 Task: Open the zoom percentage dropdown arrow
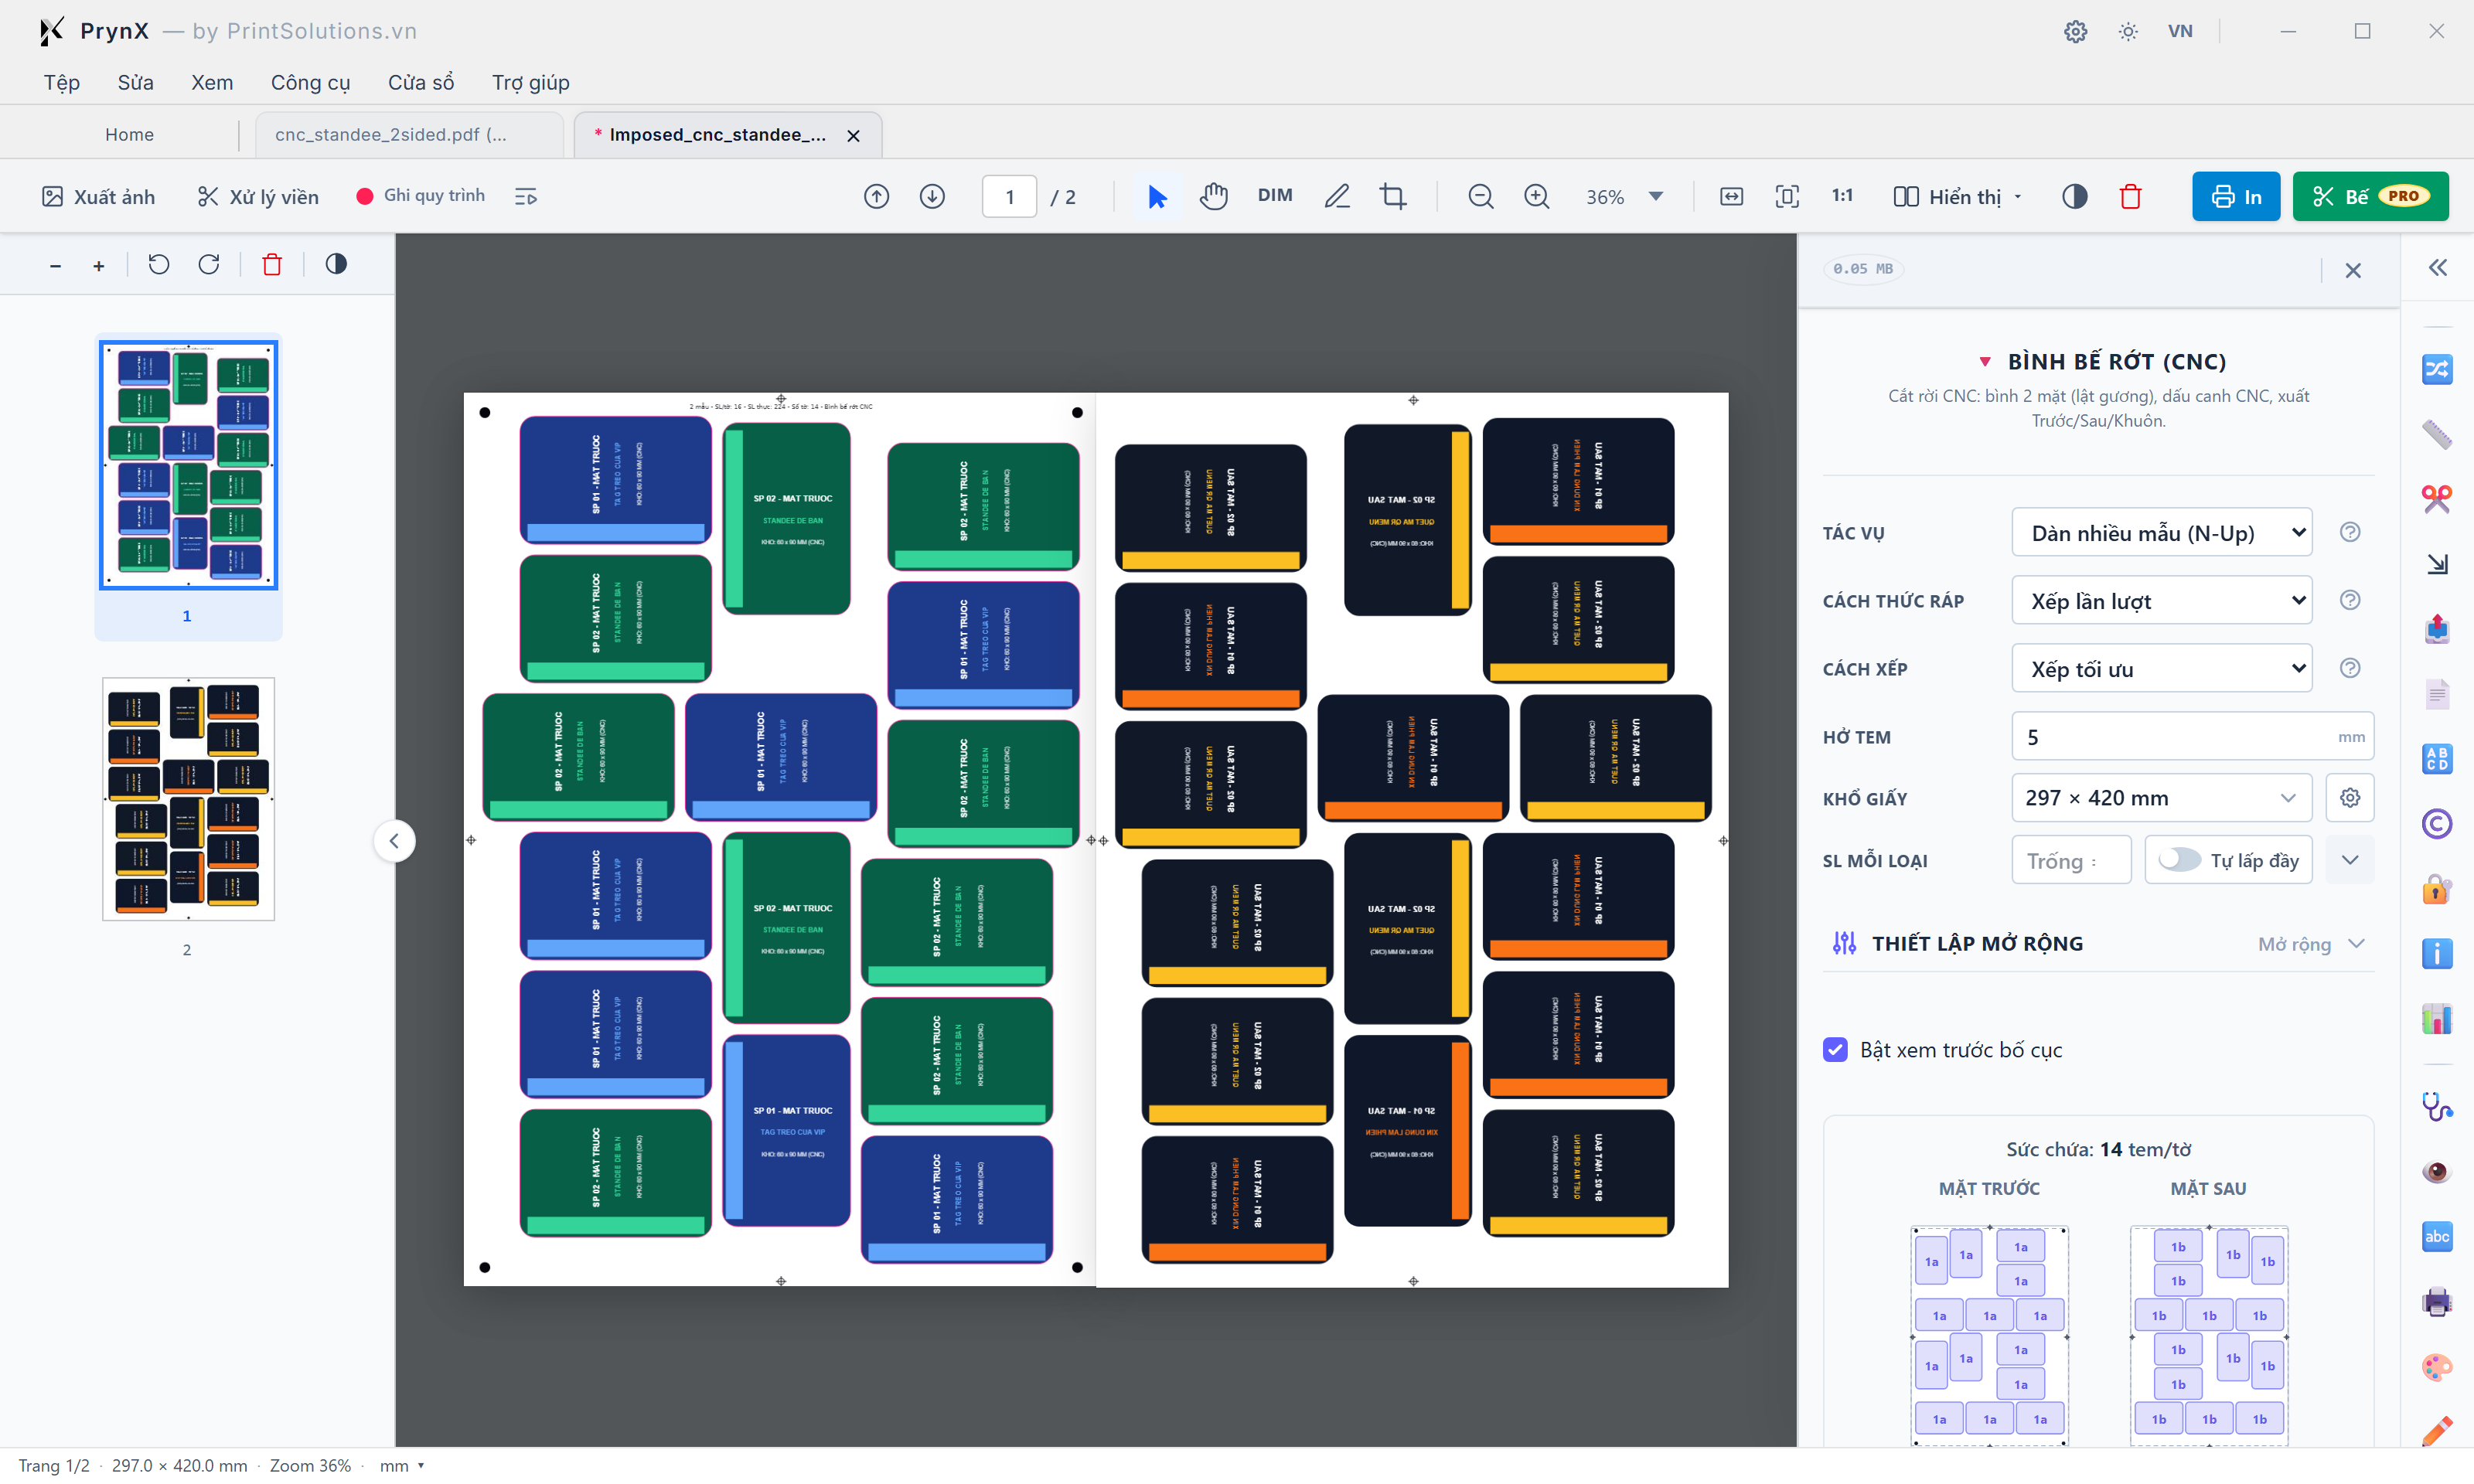1656,196
